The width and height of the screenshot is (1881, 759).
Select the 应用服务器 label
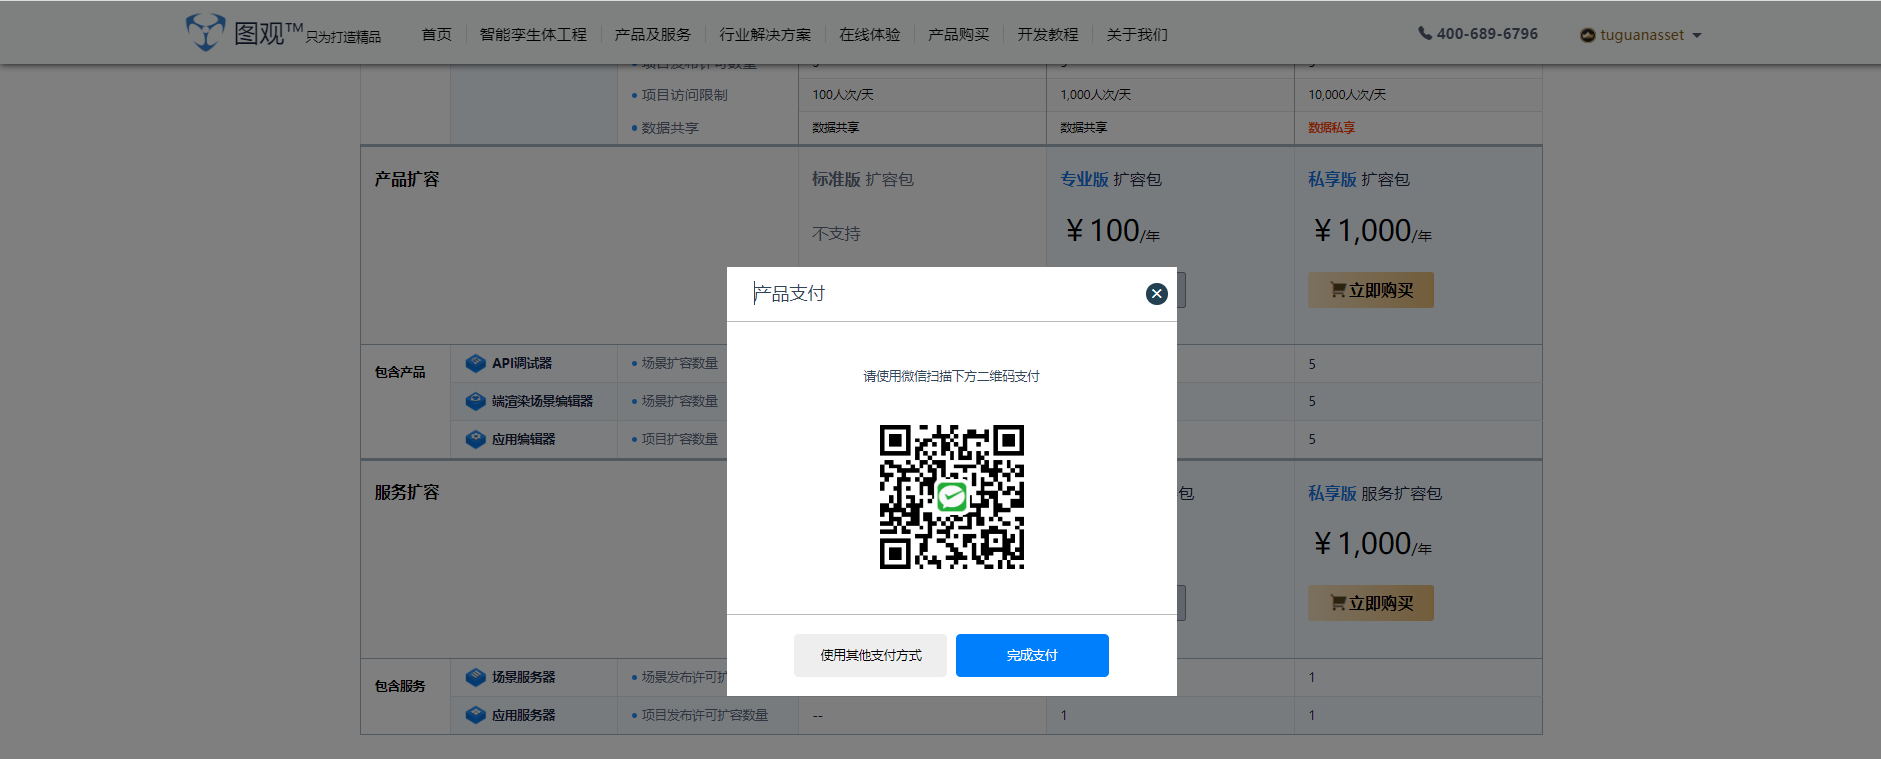(x=523, y=715)
